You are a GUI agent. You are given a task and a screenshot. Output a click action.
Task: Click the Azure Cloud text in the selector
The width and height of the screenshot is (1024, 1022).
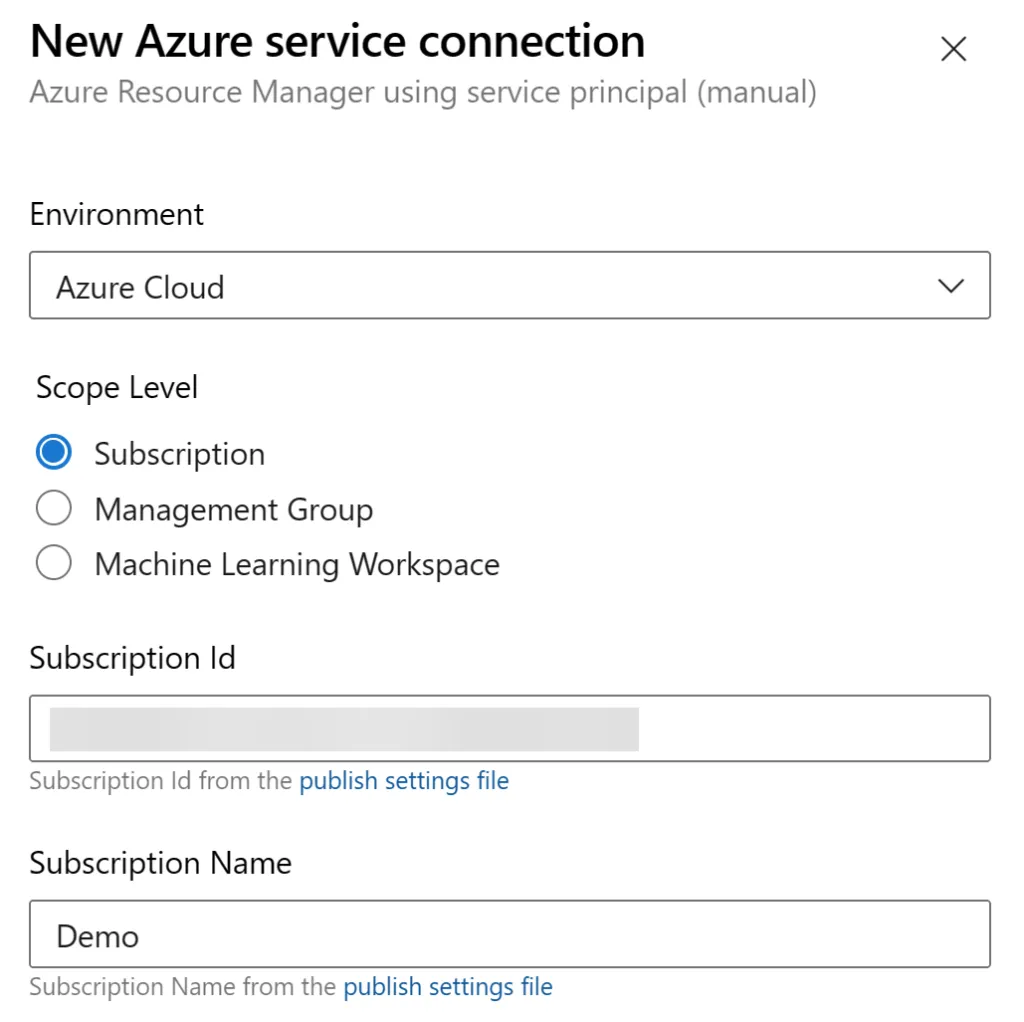(x=141, y=287)
